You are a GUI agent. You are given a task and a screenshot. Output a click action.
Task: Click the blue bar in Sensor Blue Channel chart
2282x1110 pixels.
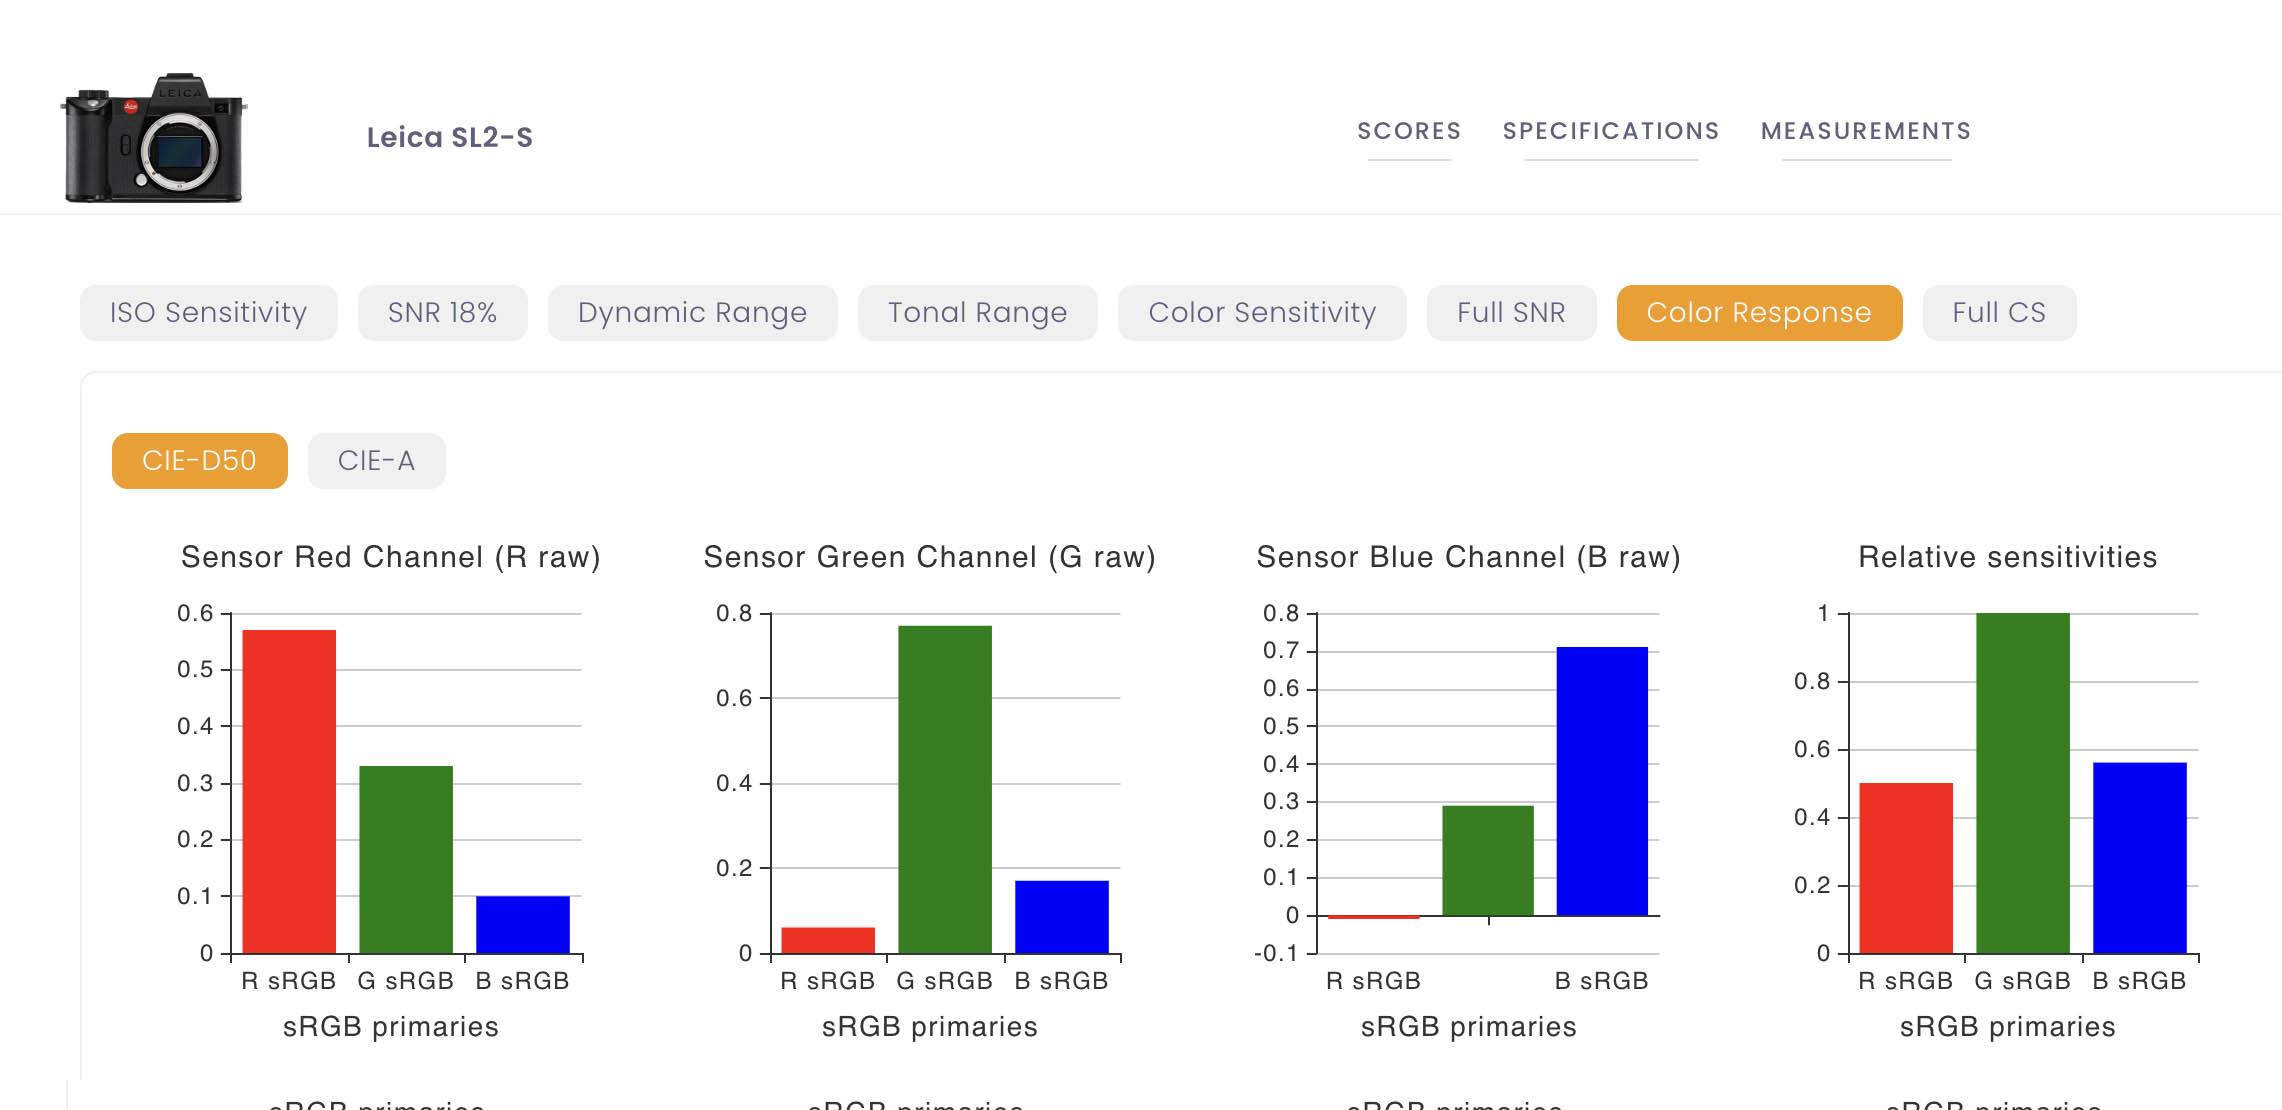[x=1602, y=781]
